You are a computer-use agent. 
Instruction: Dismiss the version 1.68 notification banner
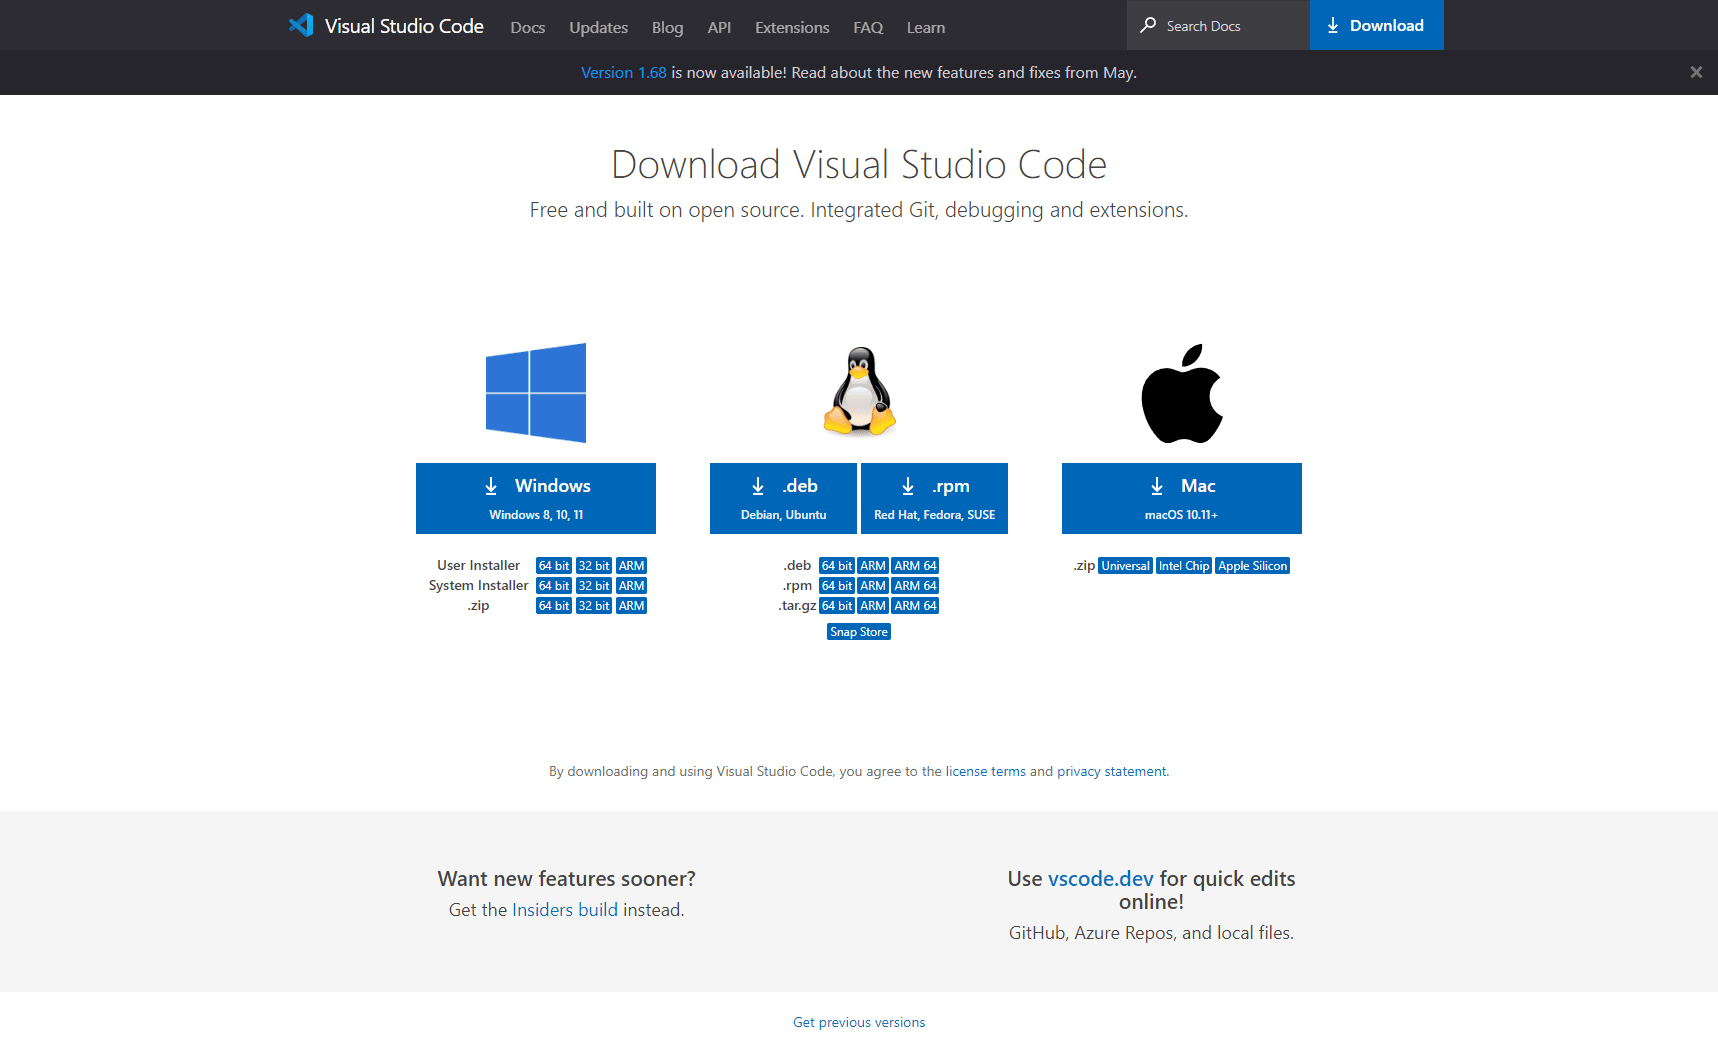click(1695, 72)
